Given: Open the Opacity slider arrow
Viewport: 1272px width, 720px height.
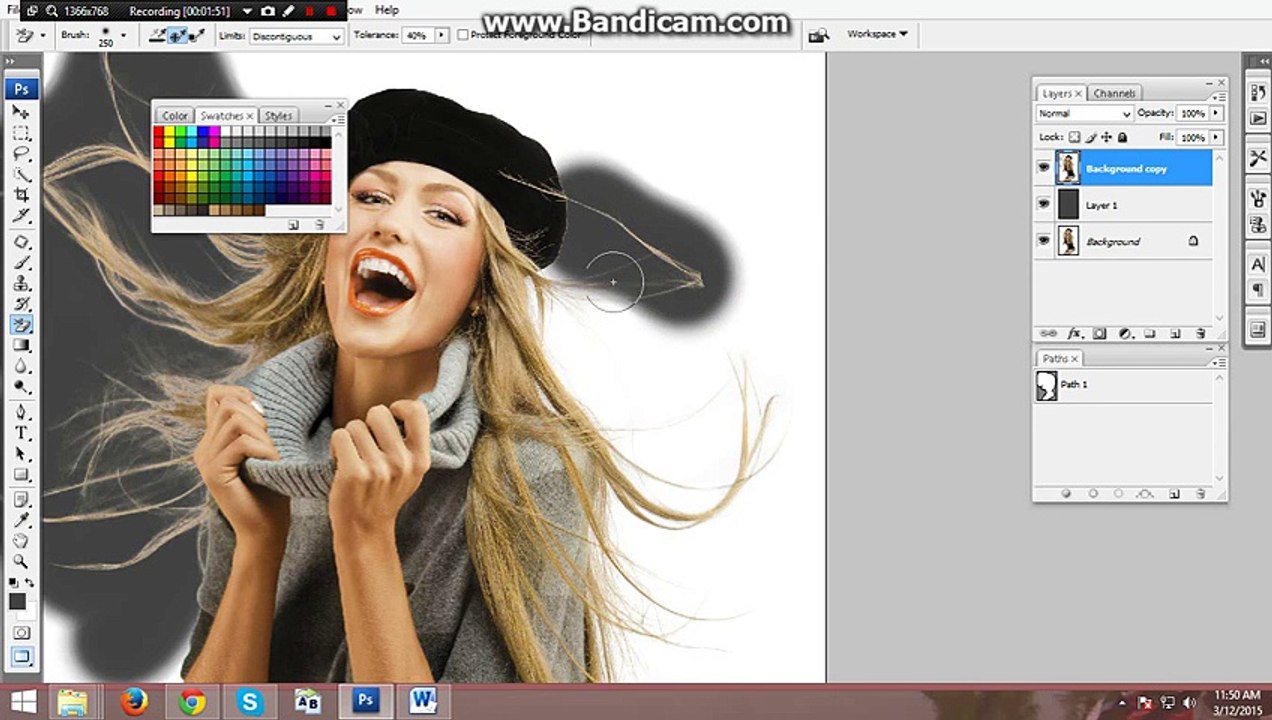Looking at the screenshot, I should (x=1216, y=113).
